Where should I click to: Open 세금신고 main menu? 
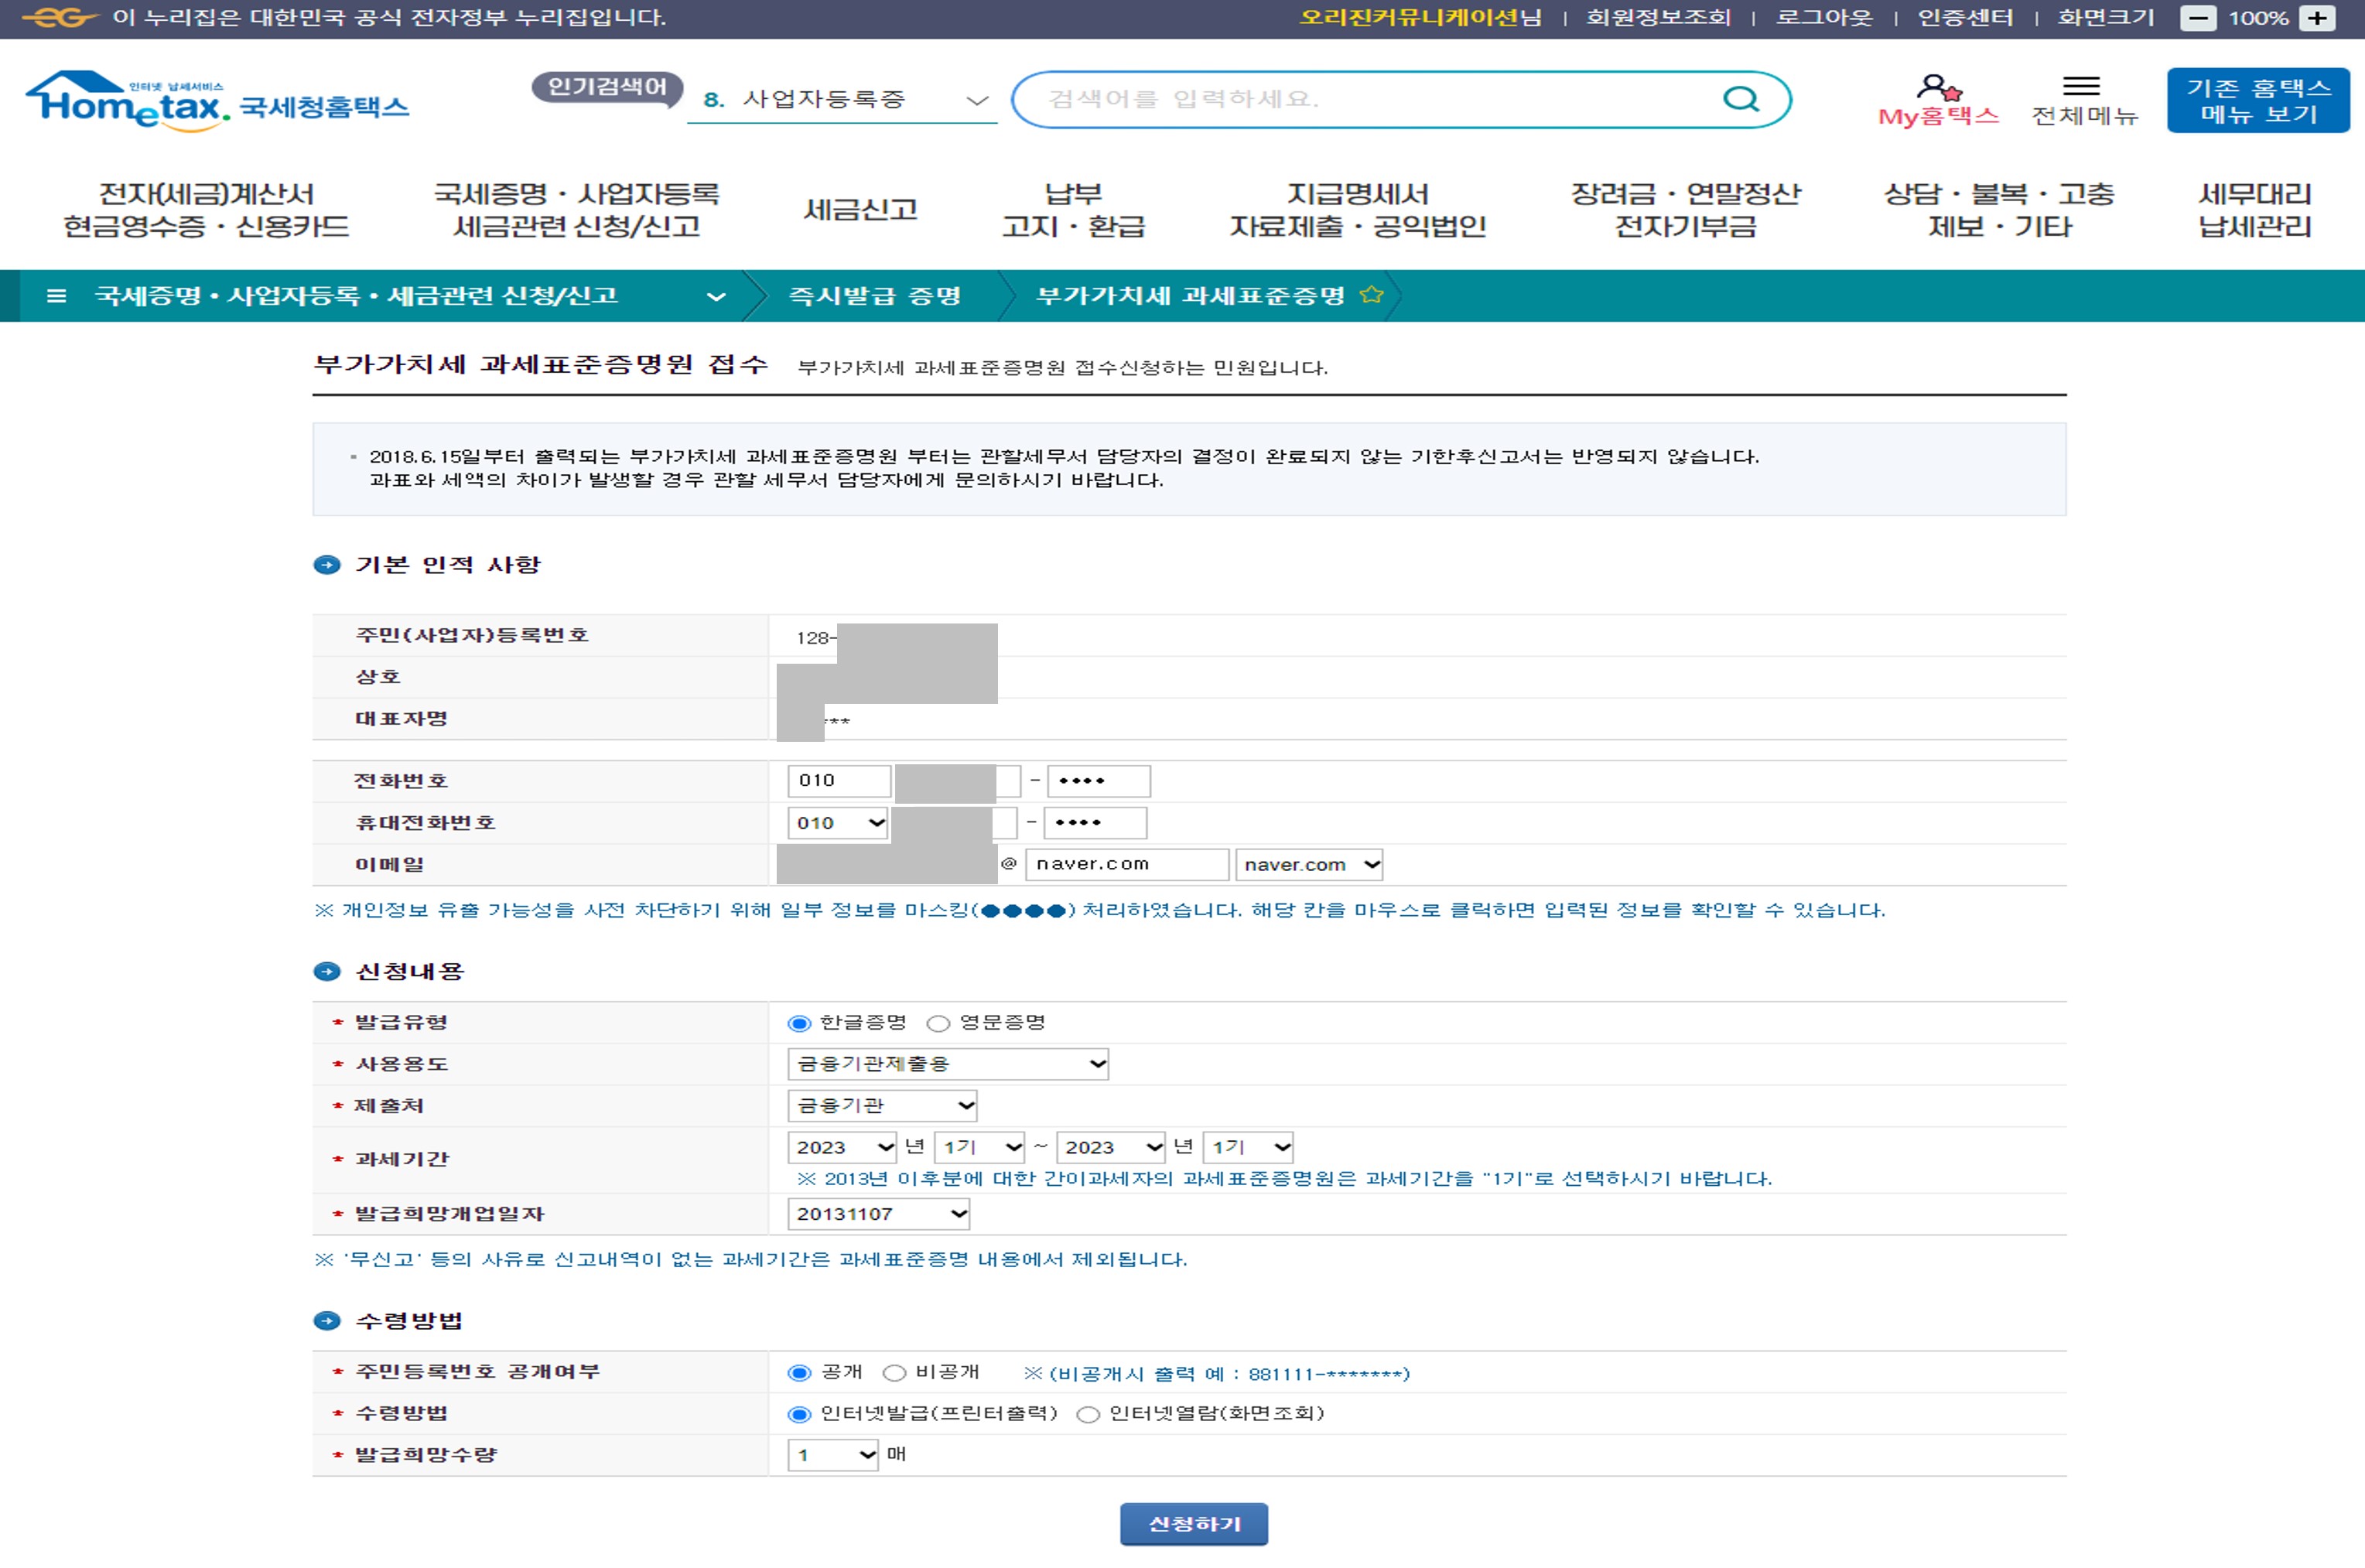[x=860, y=210]
